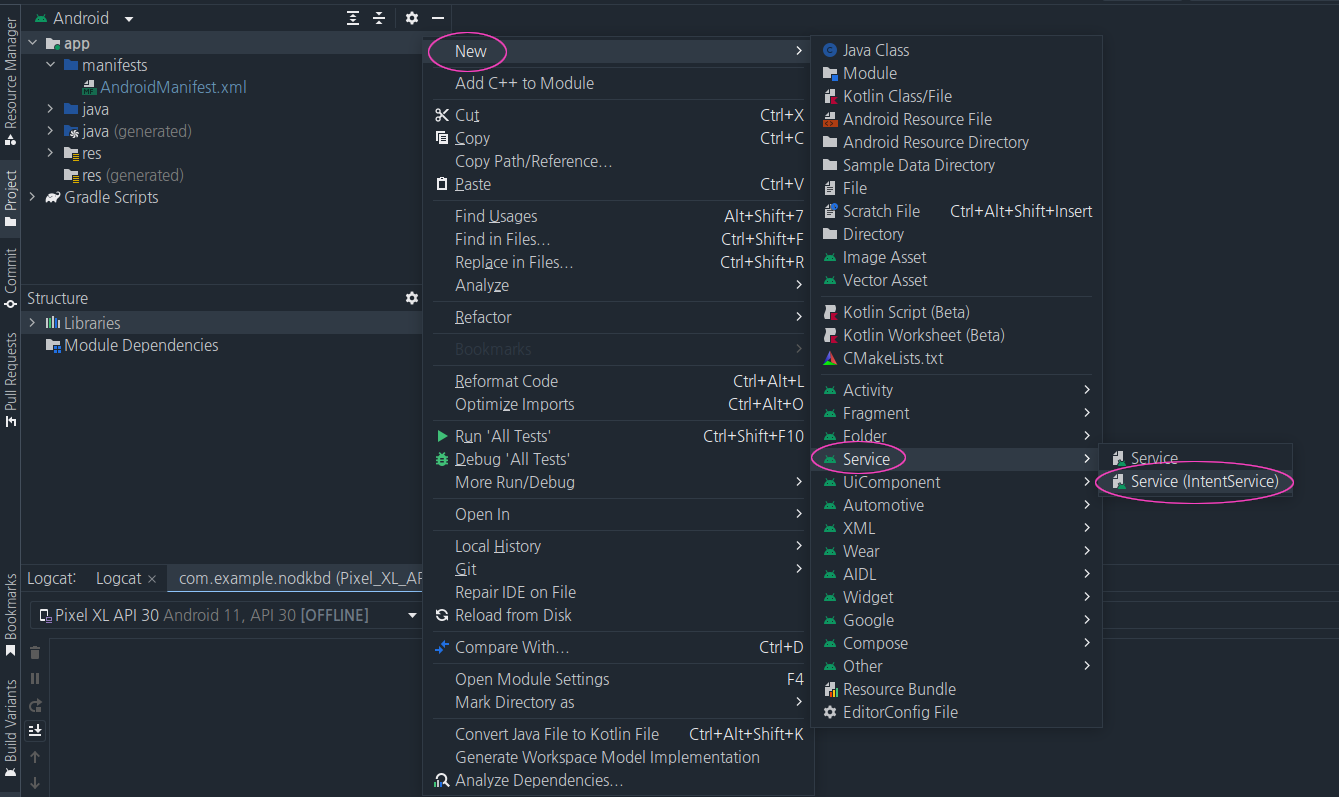
Task: Run 'All Tests' menu item
Action: click(x=618, y=436)
